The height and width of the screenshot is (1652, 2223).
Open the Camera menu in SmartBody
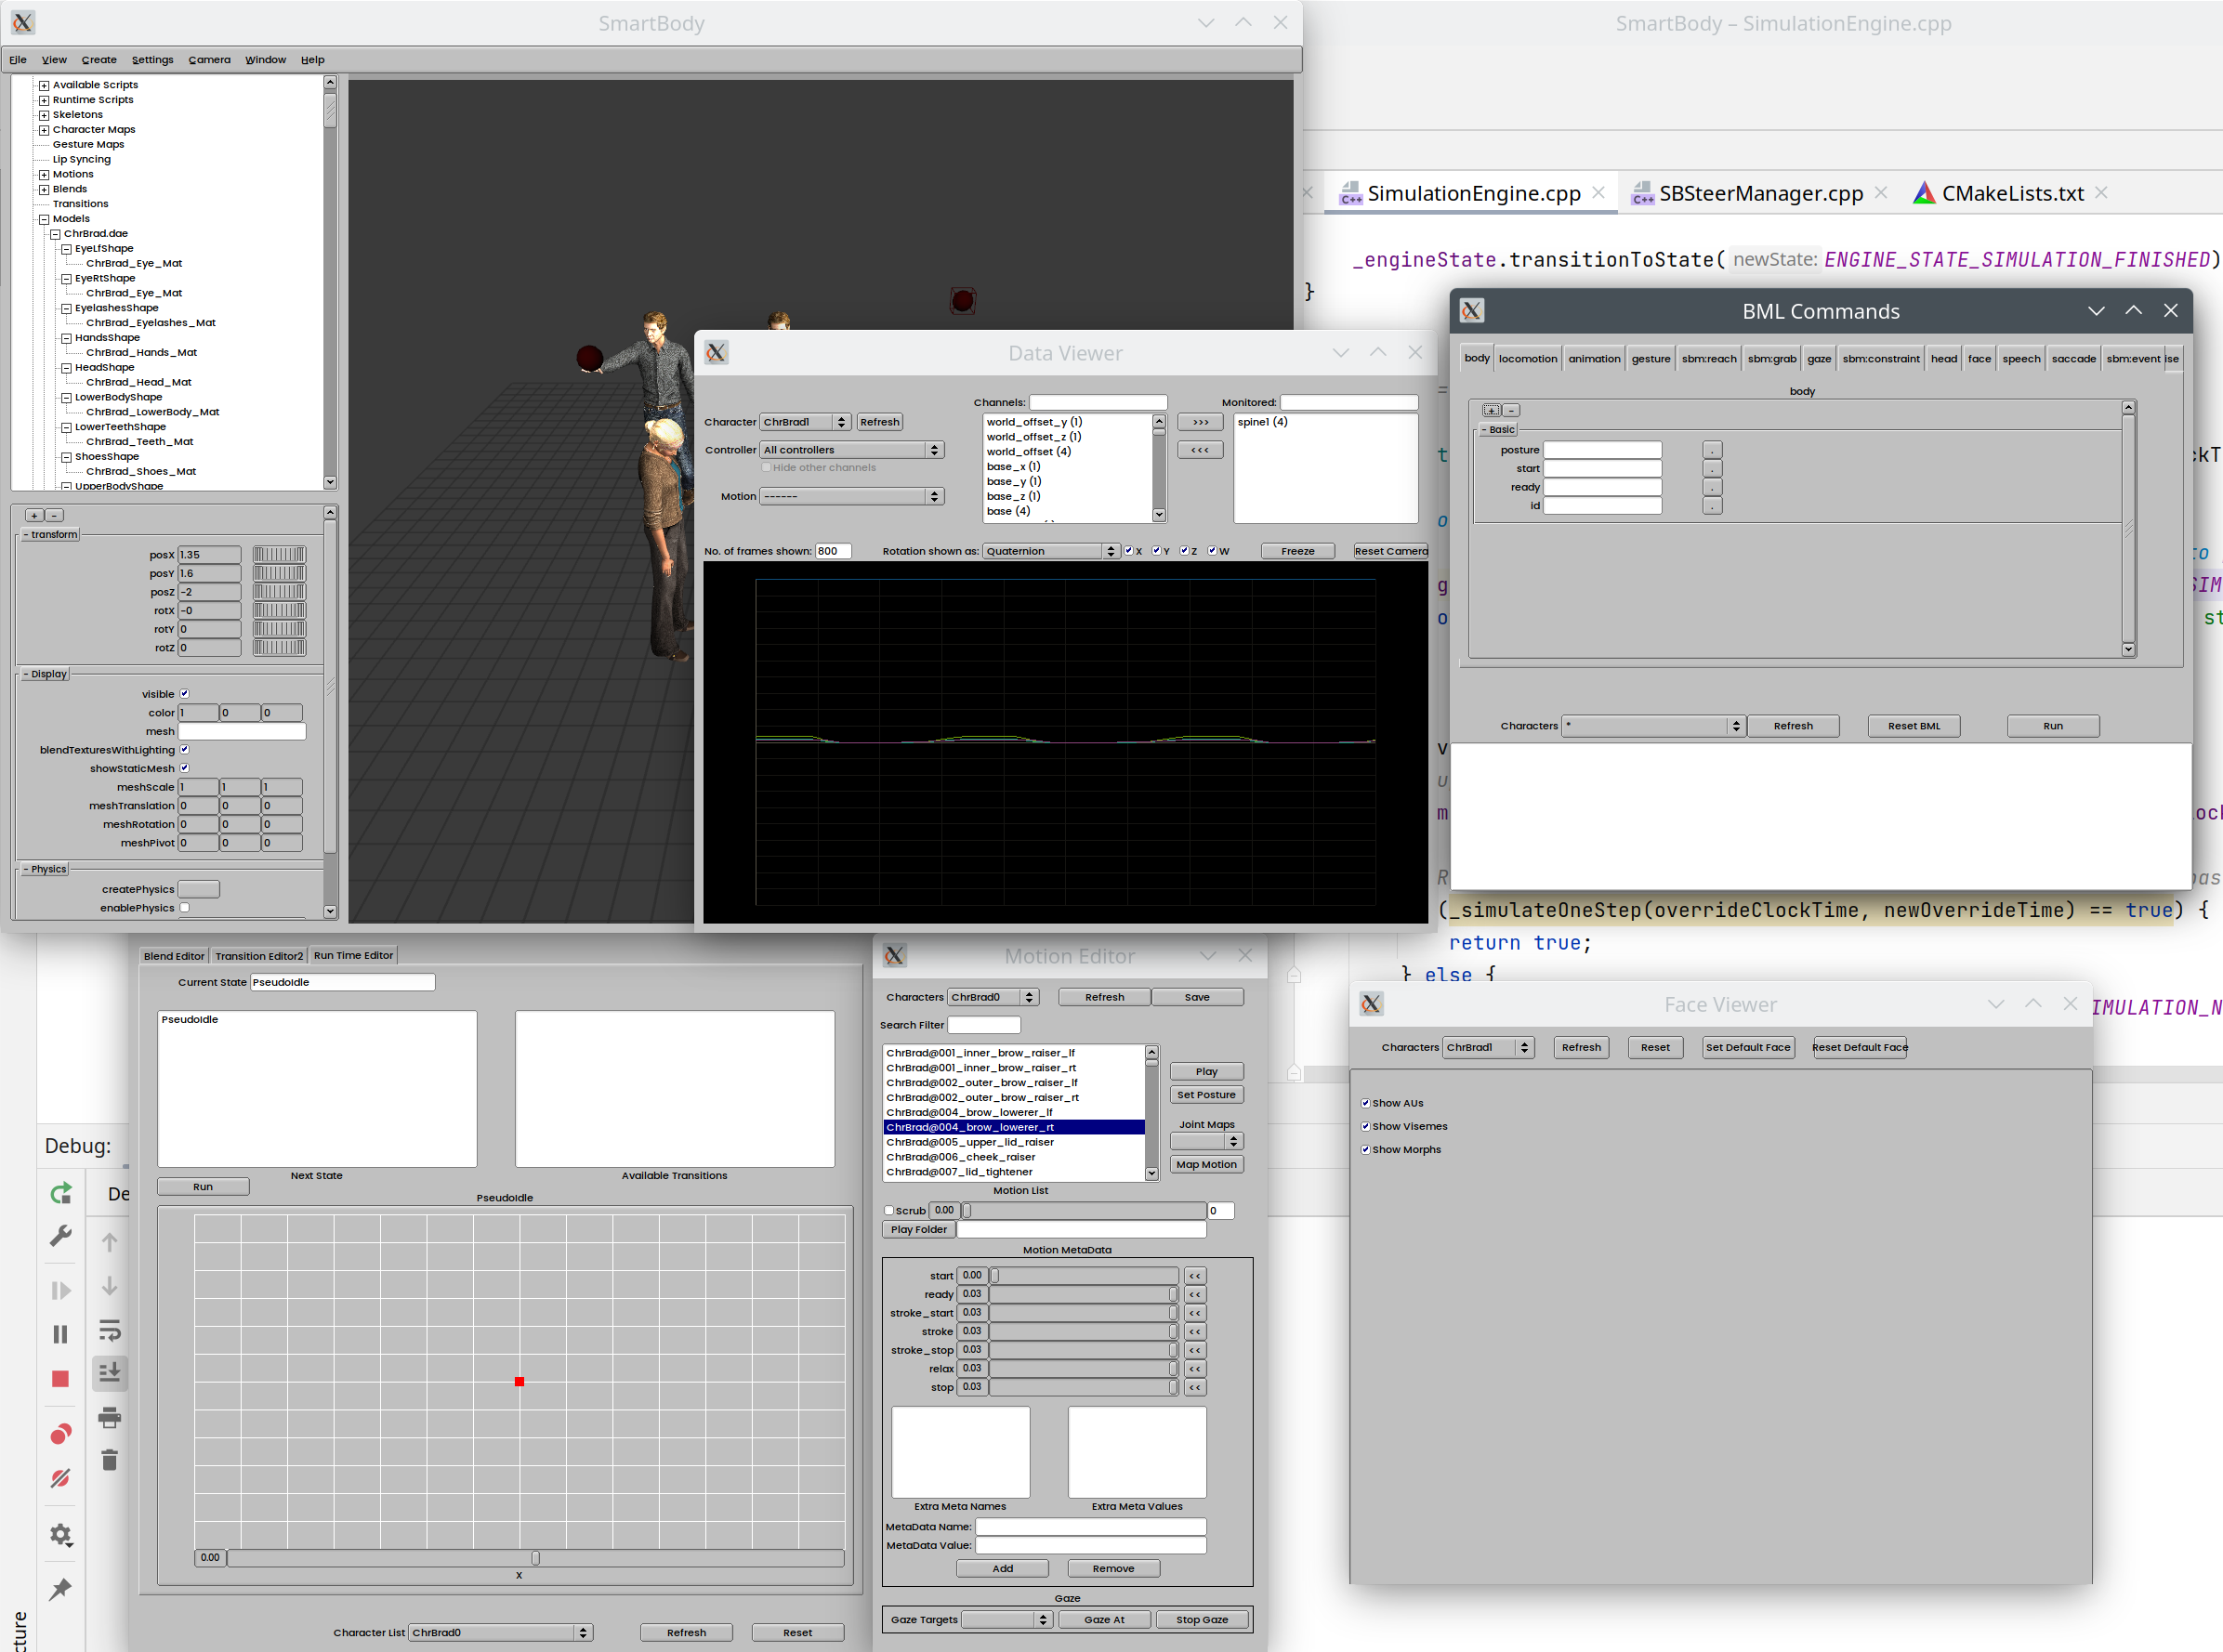click(x=209, y=60)
